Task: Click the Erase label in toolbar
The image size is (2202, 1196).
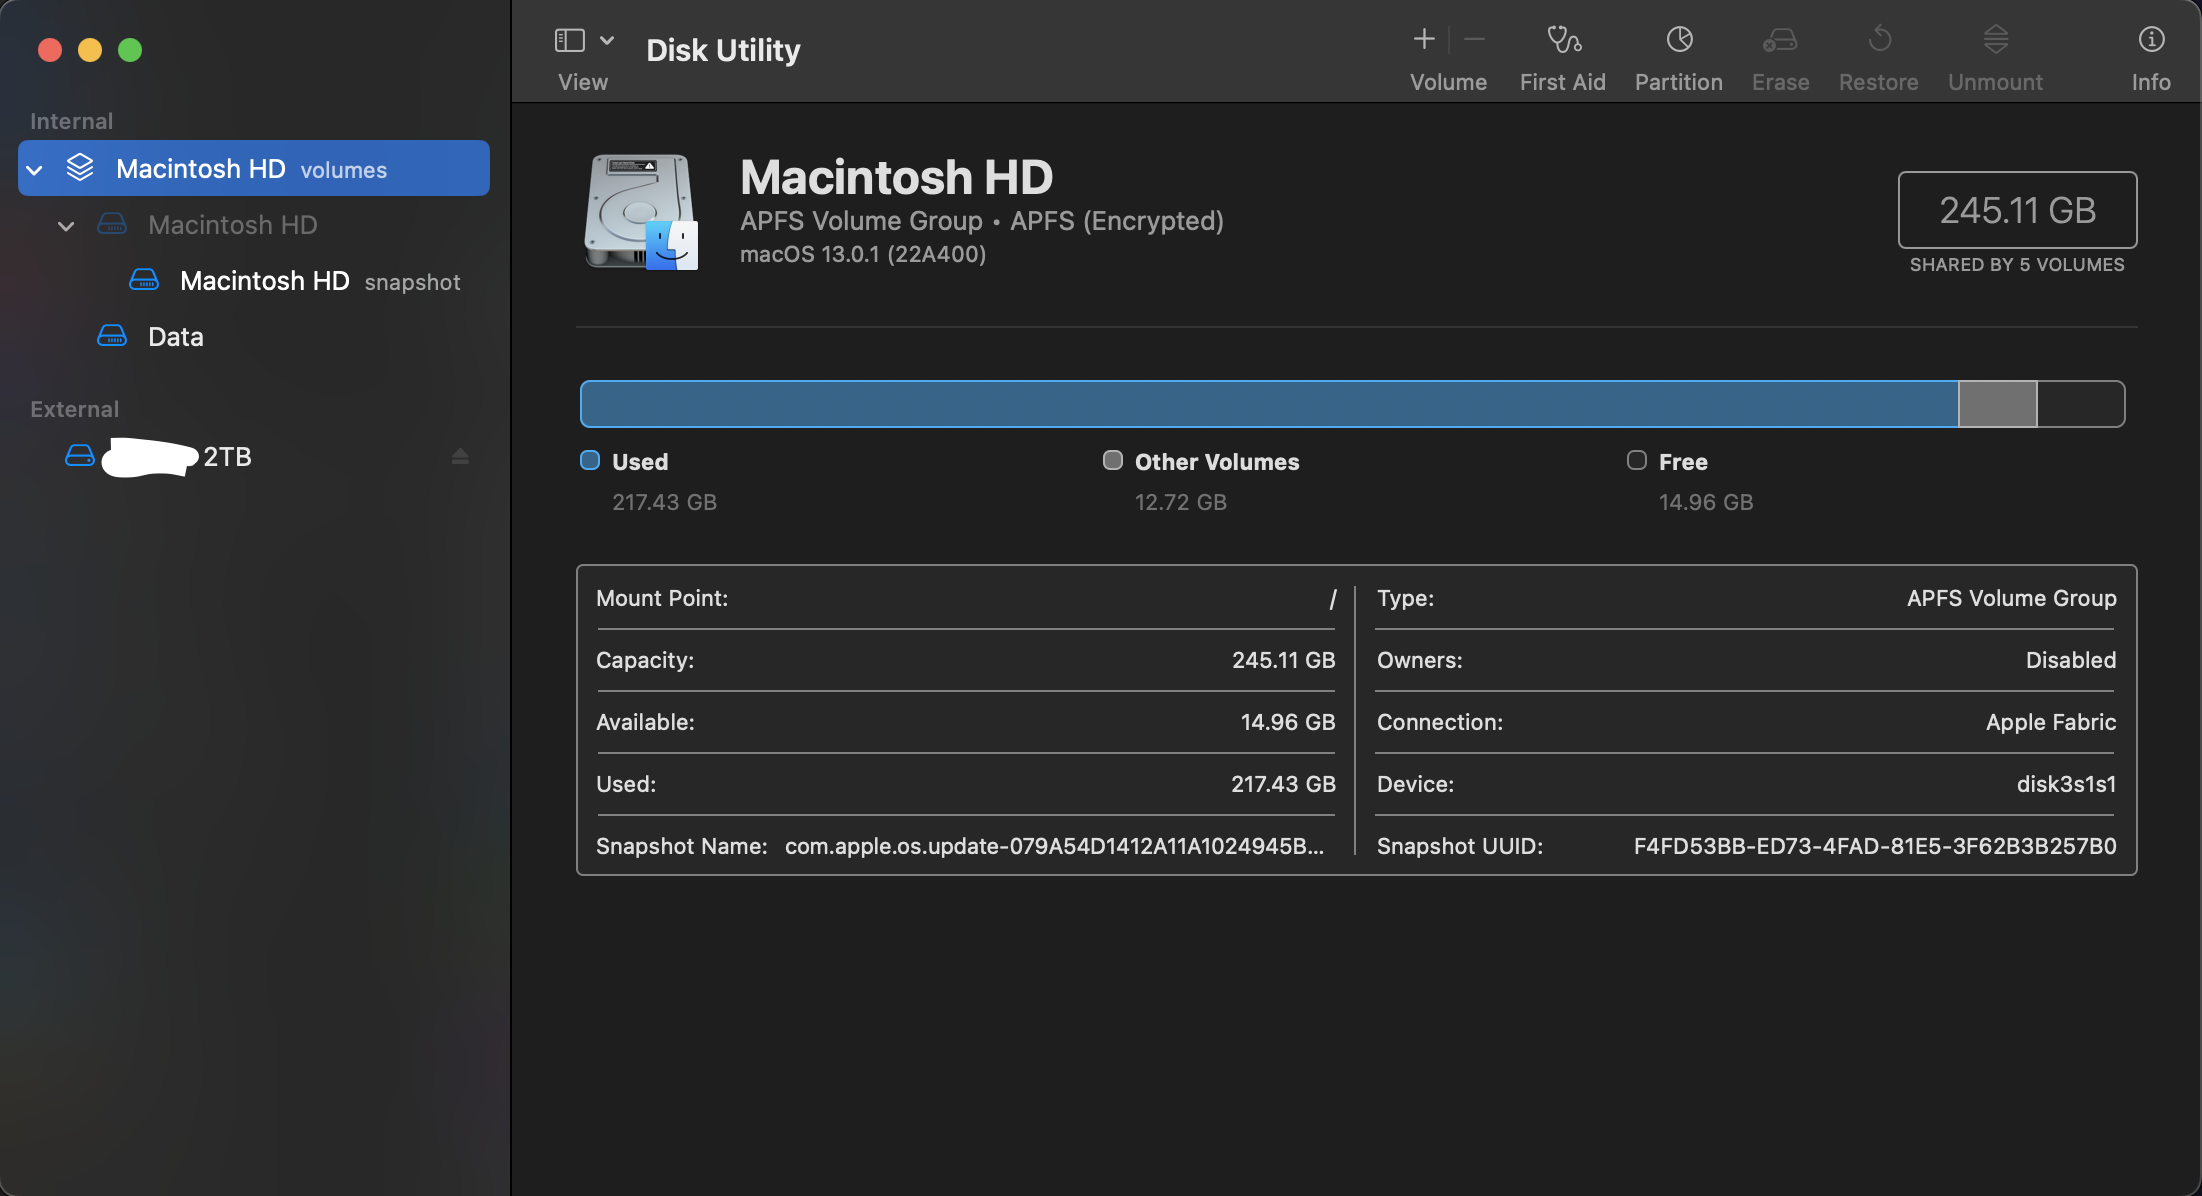Action: tap(1780, 82)
